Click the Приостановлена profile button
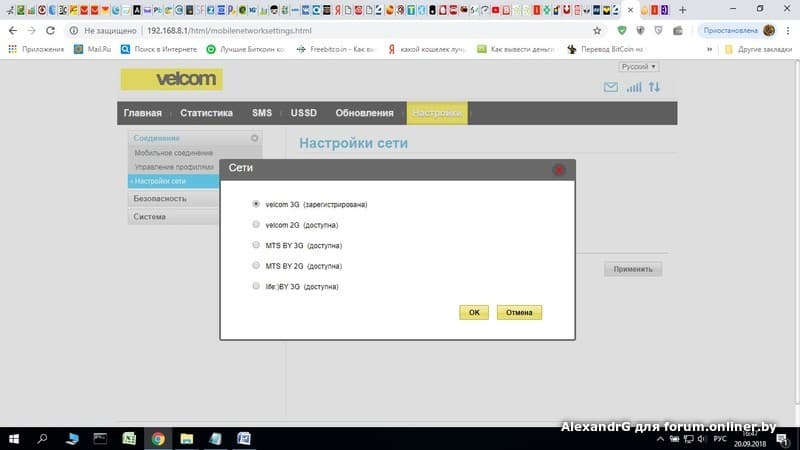This screenshot has width=800, height=450. [x=739, y=31]
